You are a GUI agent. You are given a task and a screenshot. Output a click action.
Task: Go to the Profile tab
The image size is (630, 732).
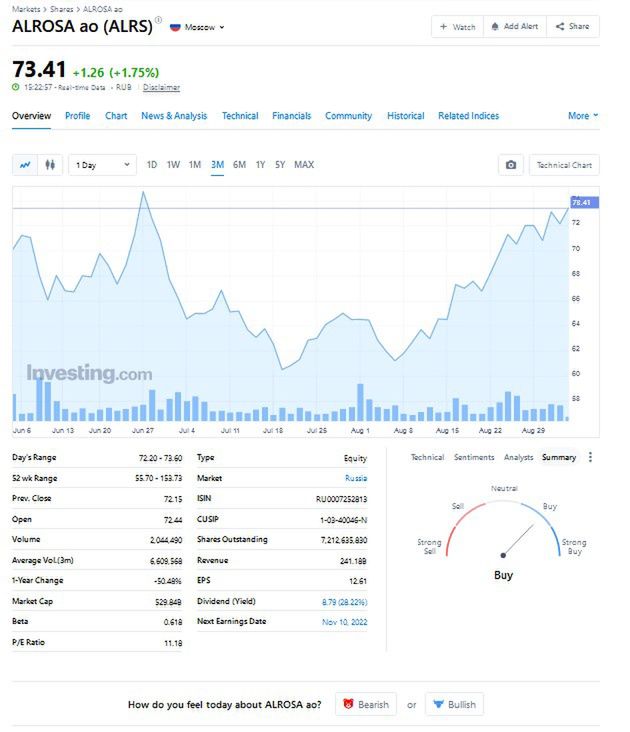[77, 116]
